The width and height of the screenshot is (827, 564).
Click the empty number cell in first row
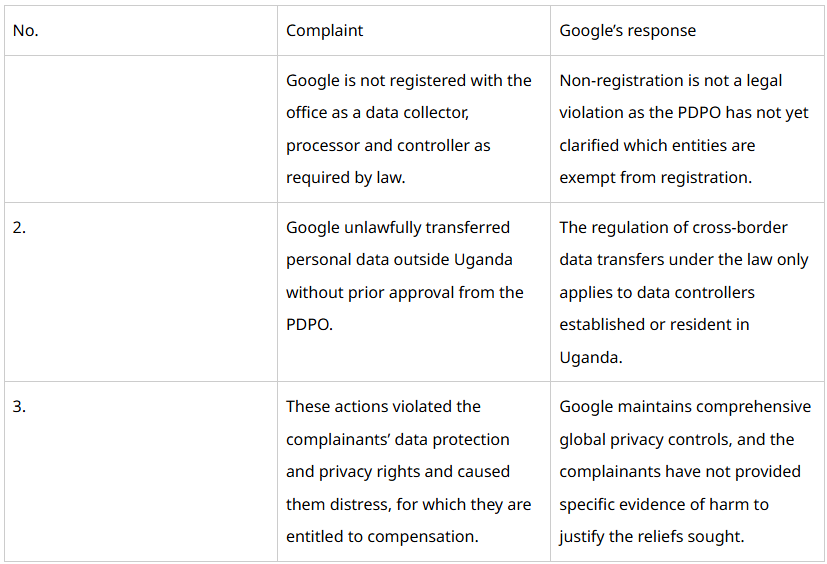pos(140,129)
